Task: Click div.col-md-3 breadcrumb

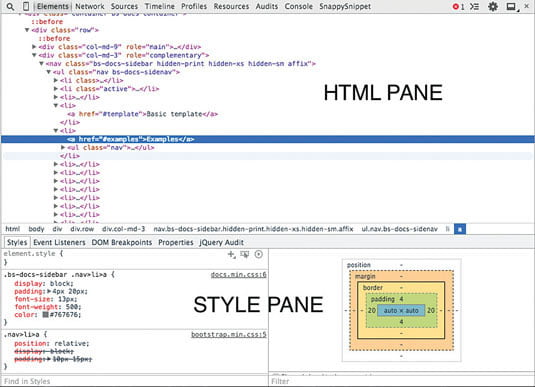Action: click(x=124, y=229)
